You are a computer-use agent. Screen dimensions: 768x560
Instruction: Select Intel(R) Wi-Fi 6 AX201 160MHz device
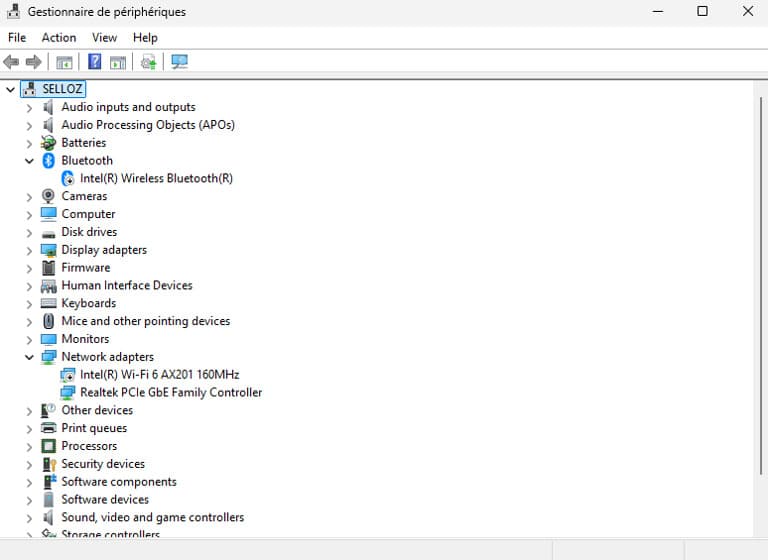pyautogui.click(x=159, y=375)
